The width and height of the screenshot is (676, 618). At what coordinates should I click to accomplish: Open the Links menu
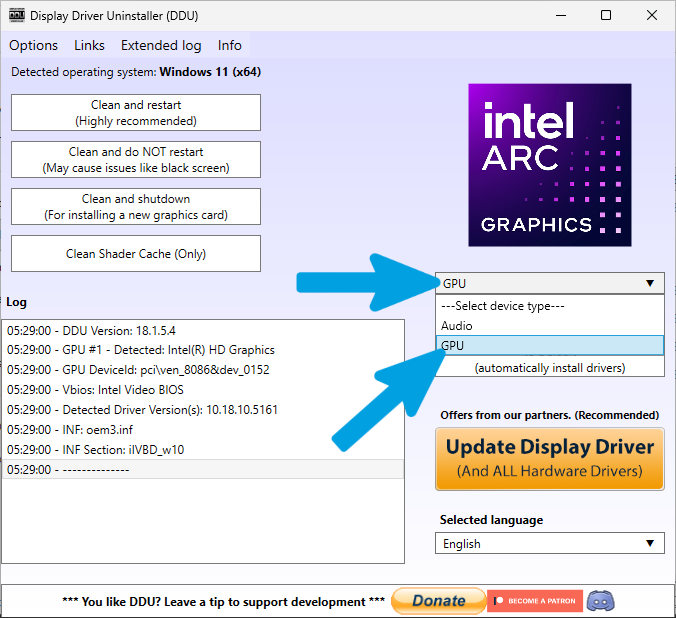point(89,45)
